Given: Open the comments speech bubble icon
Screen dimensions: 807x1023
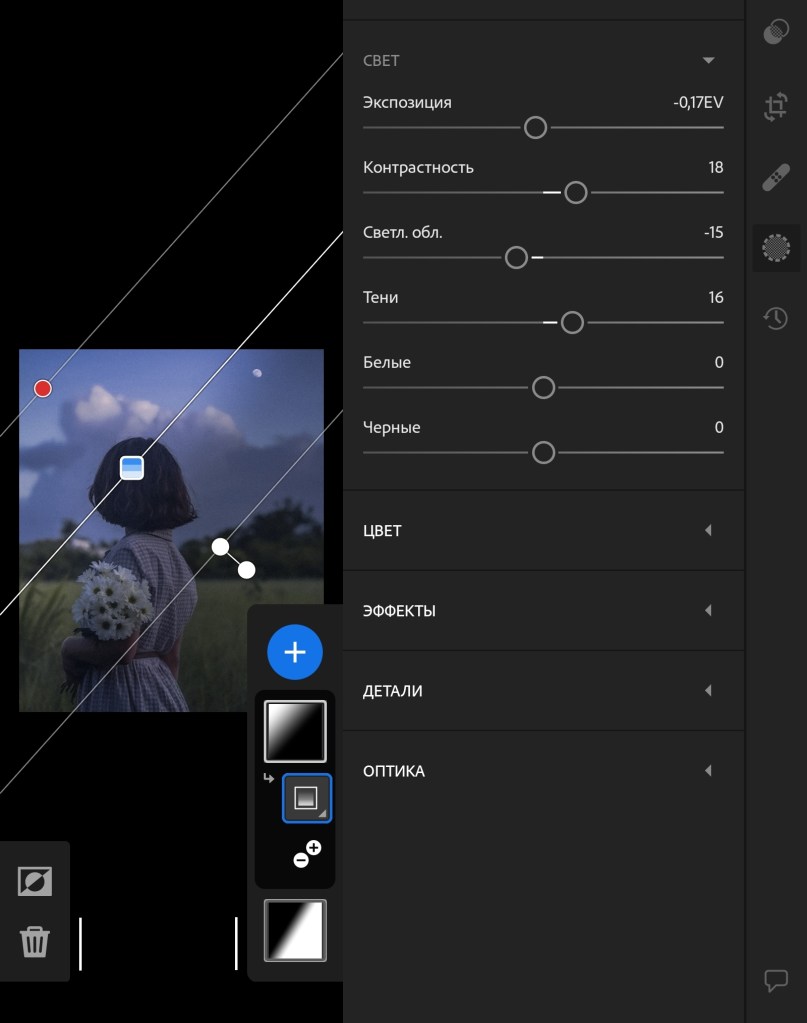Looking at the screenshot, I should click(x=776, y=980).
